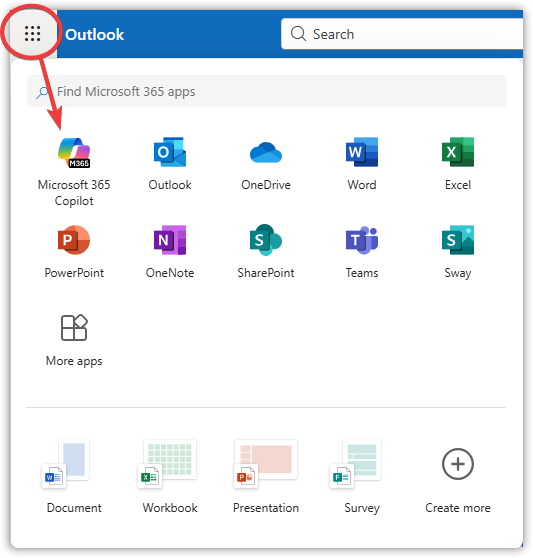Click the Outlook title in header
Image resolution: width=533 pixels, height=558 pixels.
[x=95, y=35]
